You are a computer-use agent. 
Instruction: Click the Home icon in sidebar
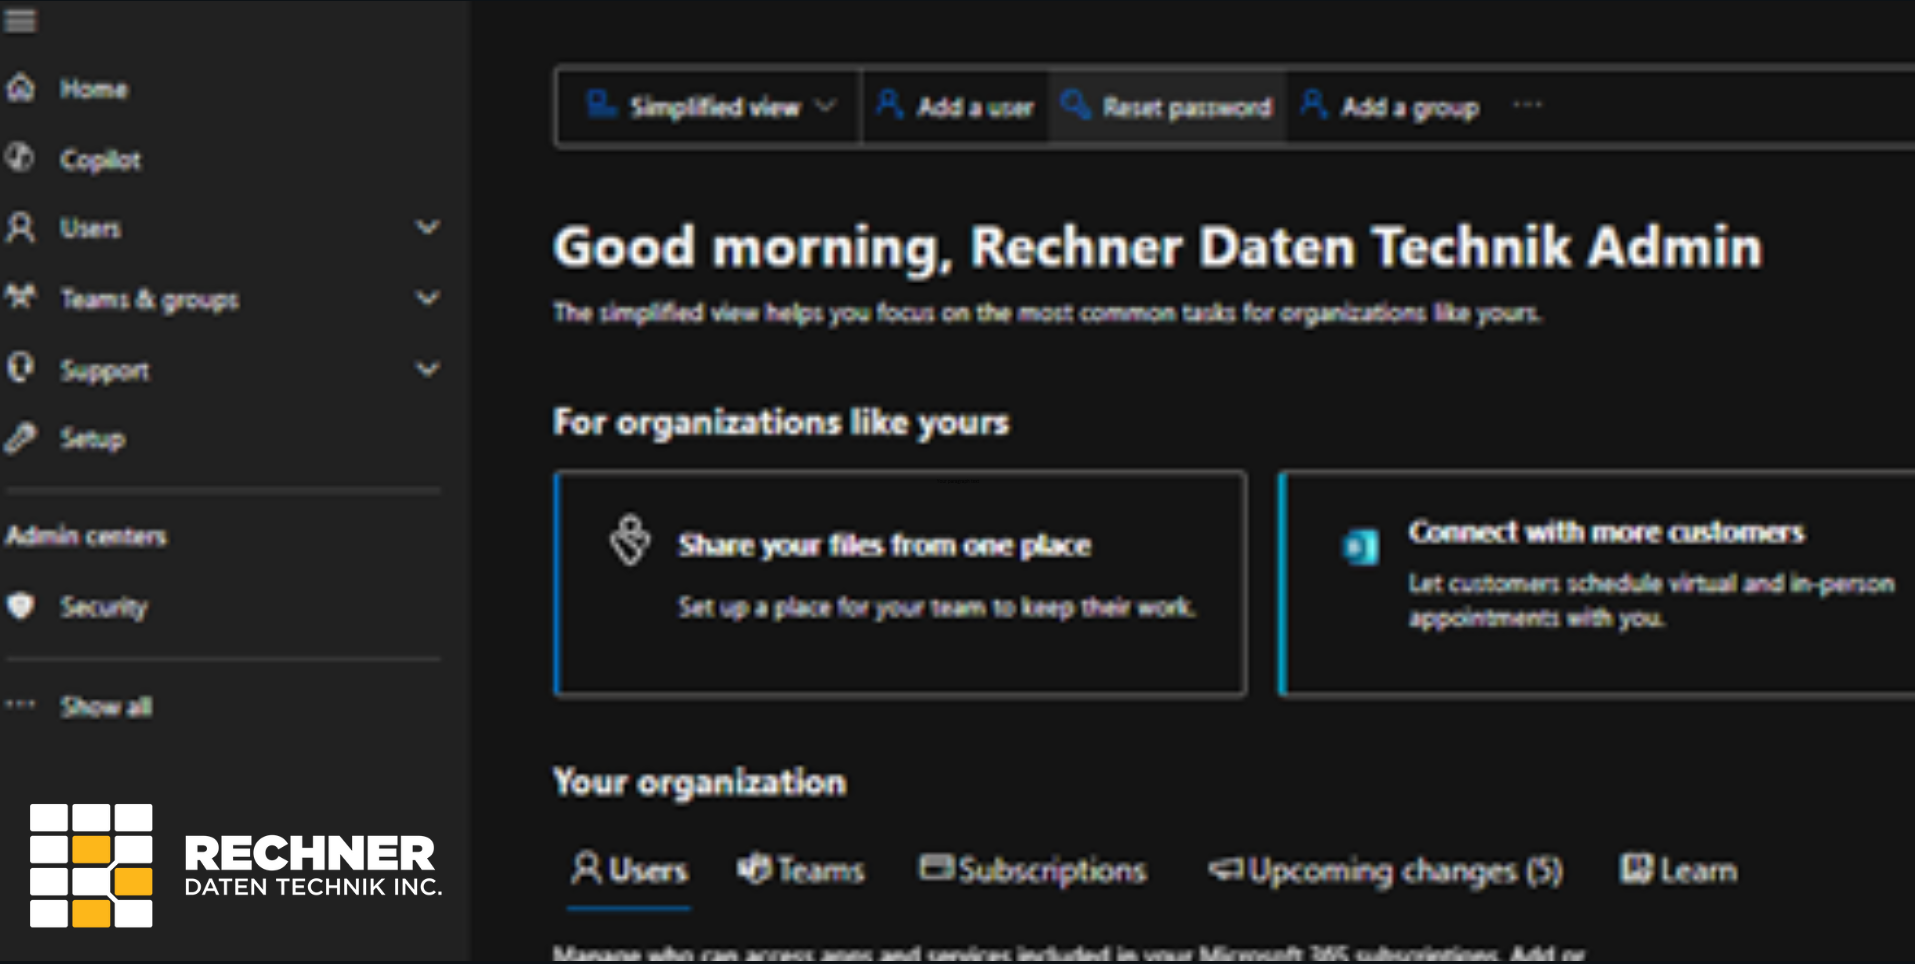pos(21,88)
